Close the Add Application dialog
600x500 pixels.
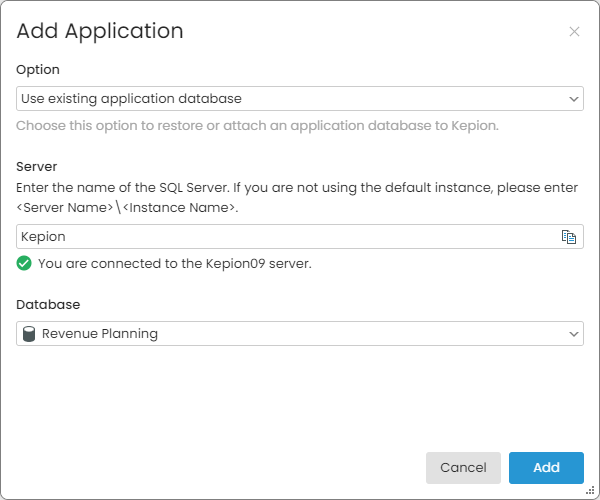pyautogui.click(x=574, y=32)
